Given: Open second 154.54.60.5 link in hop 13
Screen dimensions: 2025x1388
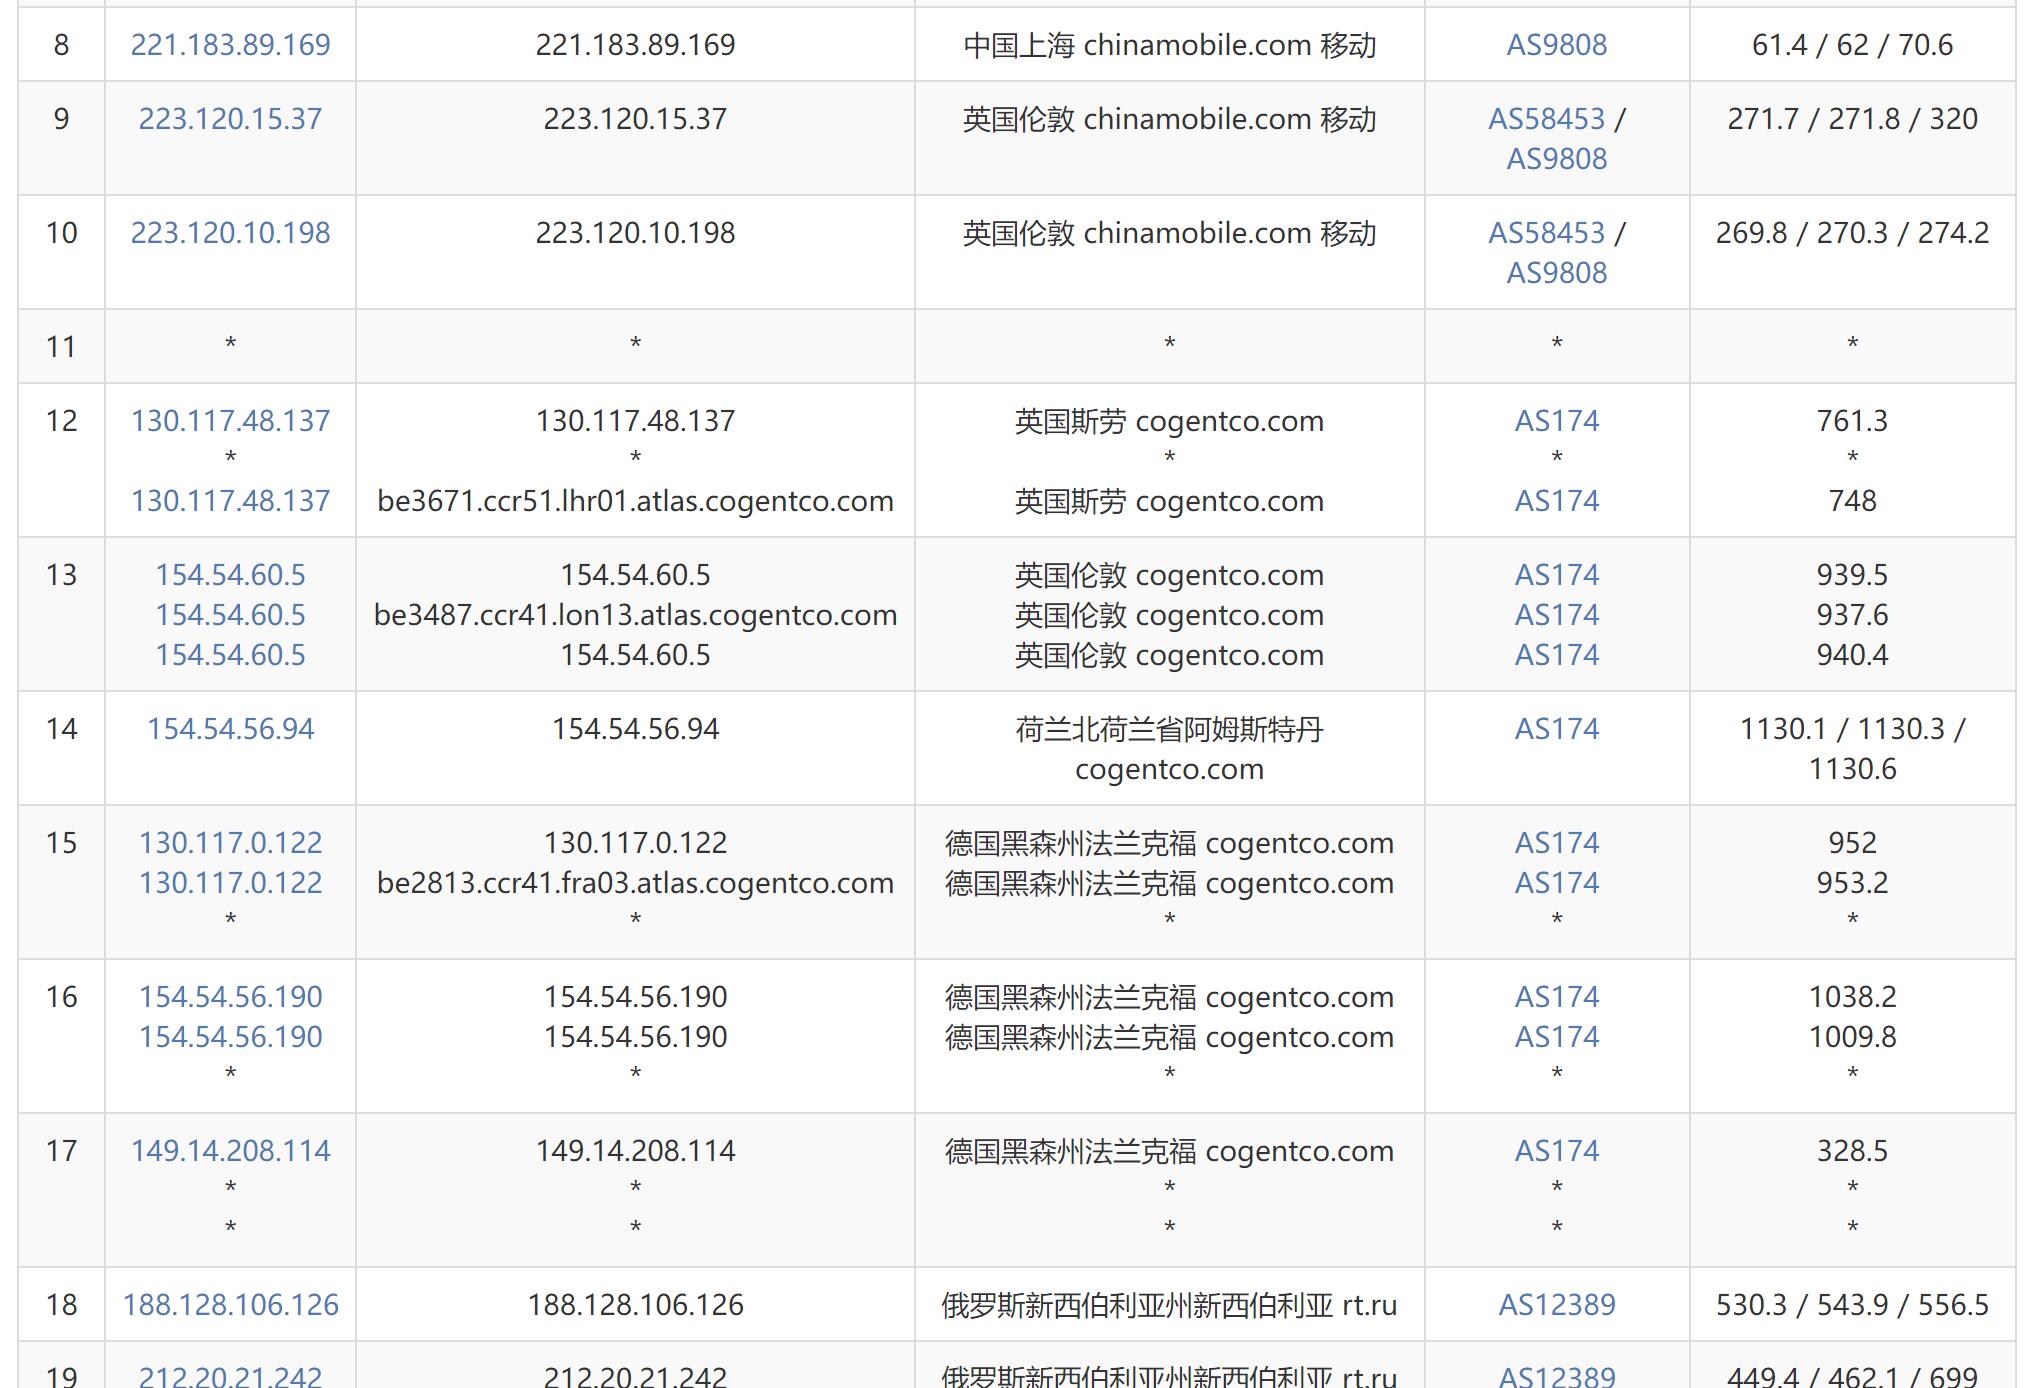Looking at the screenshot, I should point(230,615).
